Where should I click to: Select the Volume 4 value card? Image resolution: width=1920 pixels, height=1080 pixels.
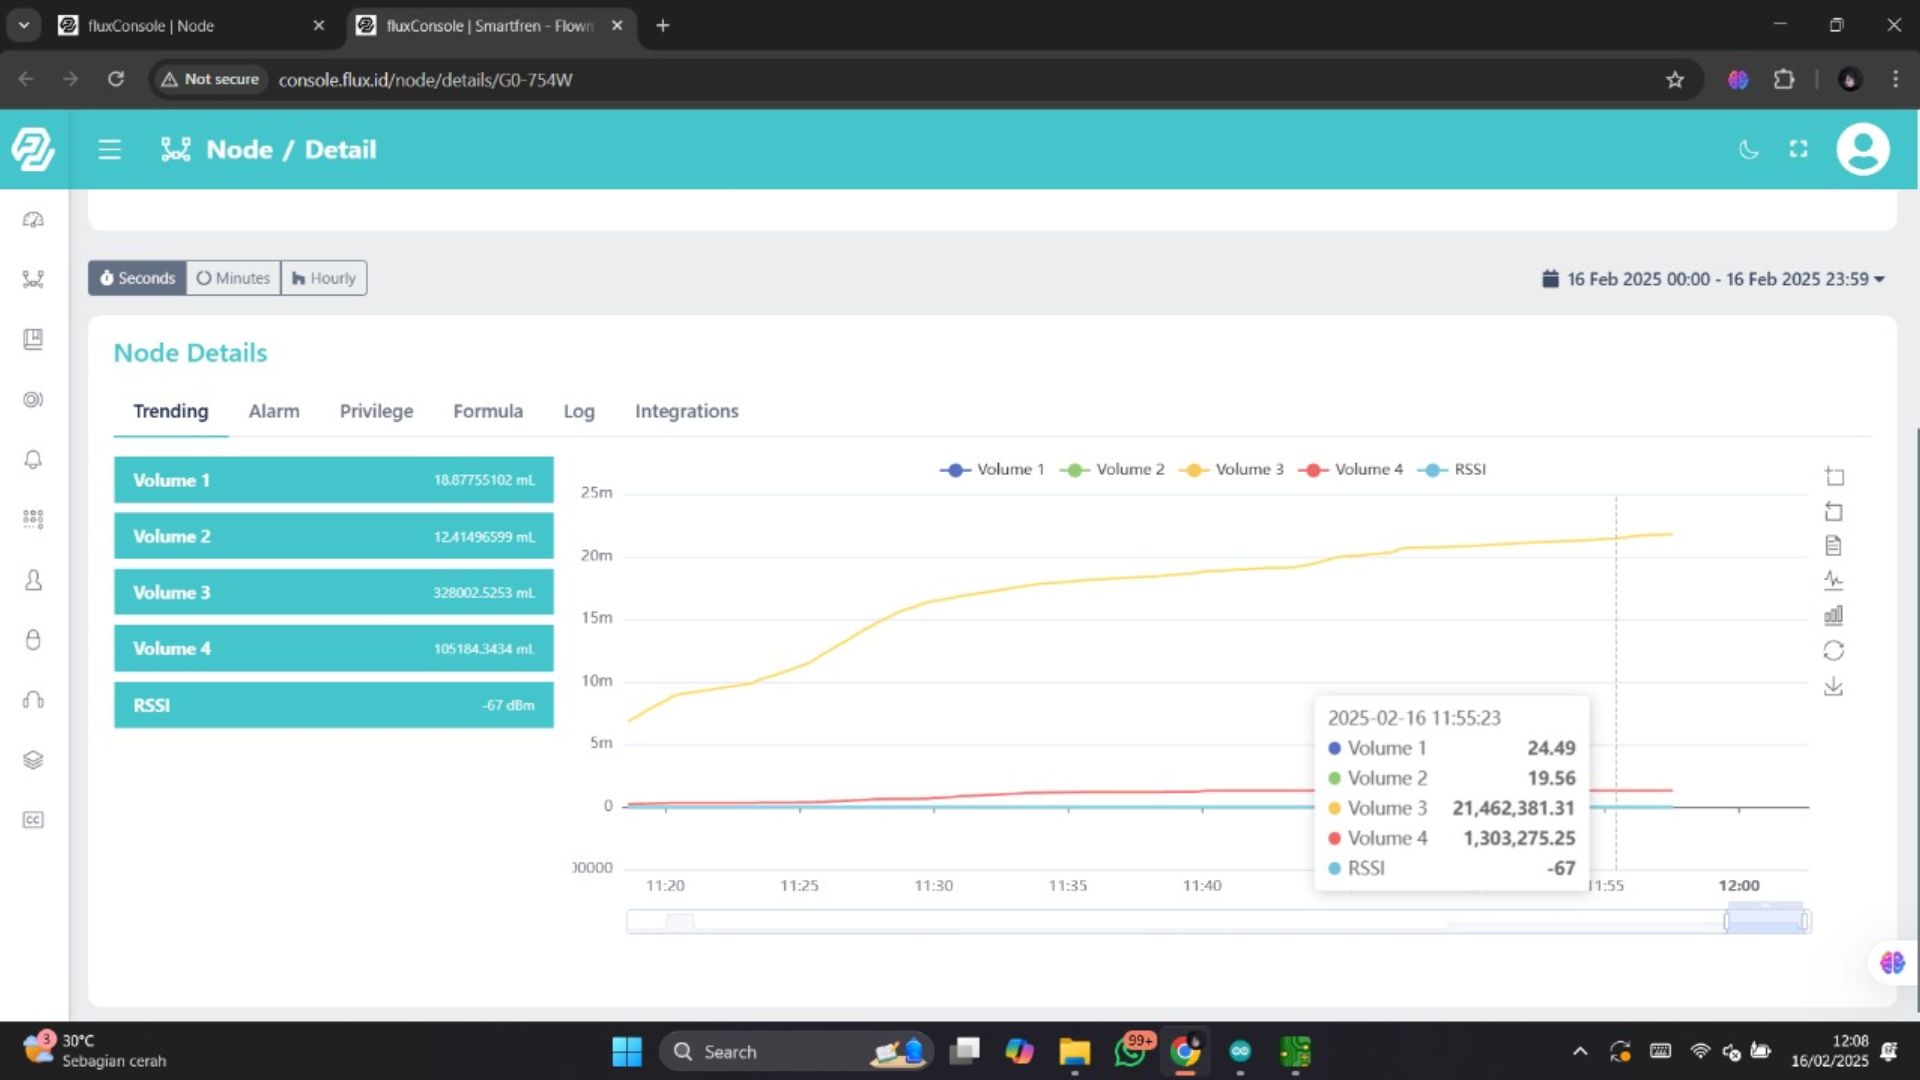333,648
